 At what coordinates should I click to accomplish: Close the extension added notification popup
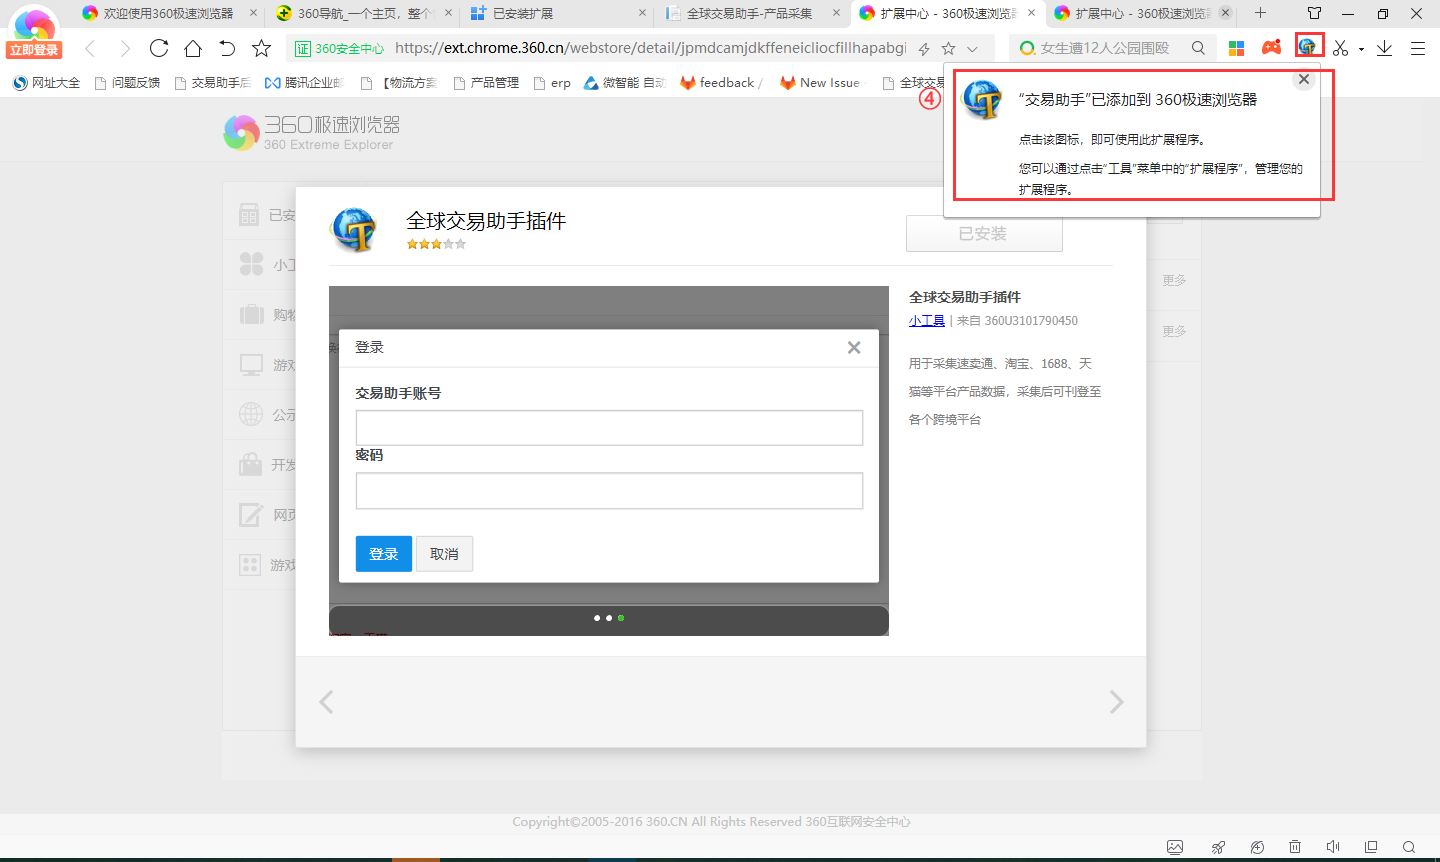1303,80
